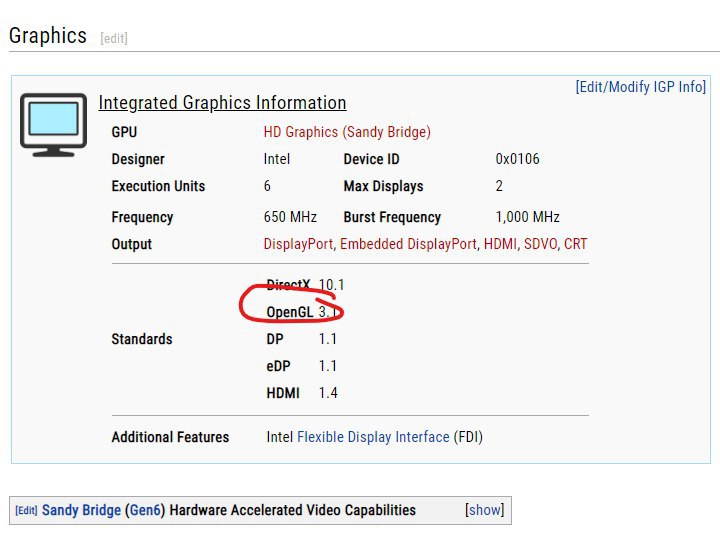This screenshot has width=720, height=551.
Task: Click the OpenGL label in Standards
Action: click(290, 312)
